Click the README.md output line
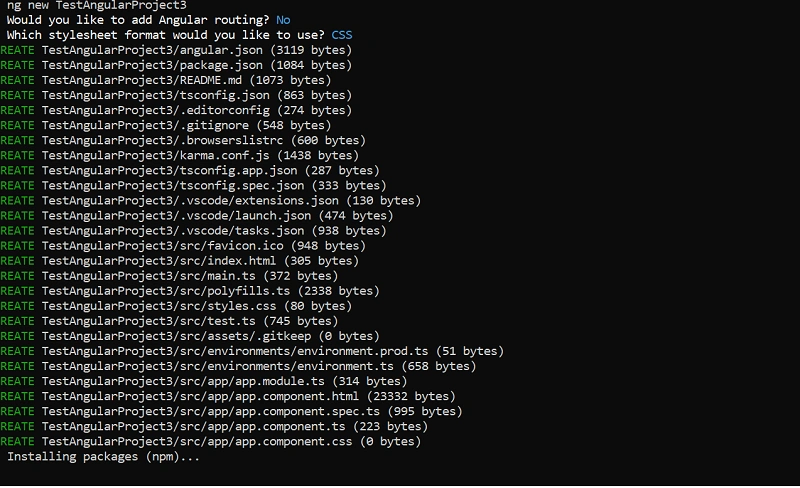Viewport: 800px width, 488px height. 166,81
